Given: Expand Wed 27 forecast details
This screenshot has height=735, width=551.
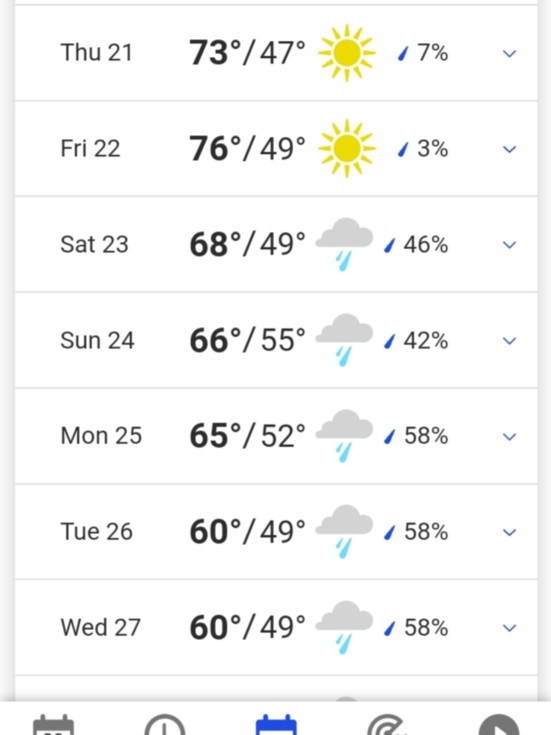Looking at the screenshot, I should click(509, 628).
